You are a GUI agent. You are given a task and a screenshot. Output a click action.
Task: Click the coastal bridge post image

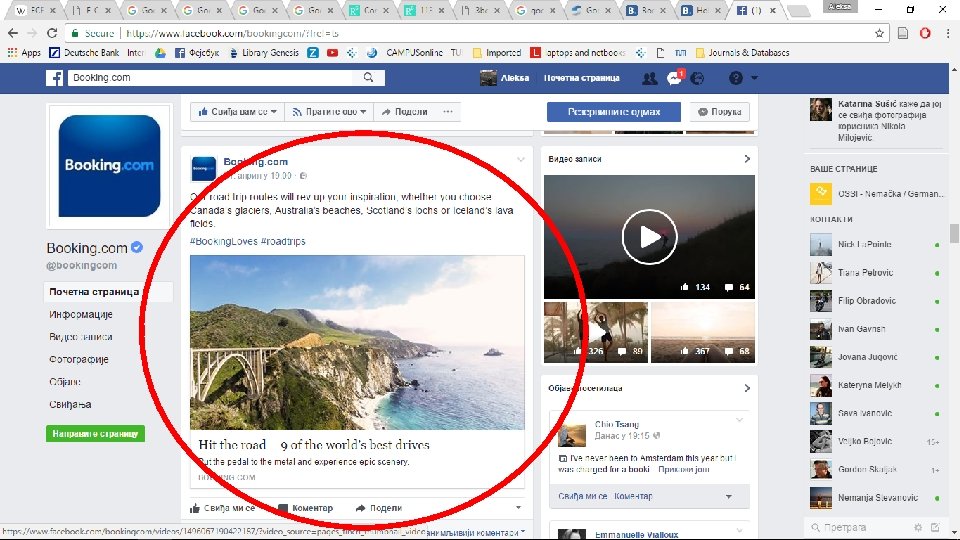click(x=357, y=342)
